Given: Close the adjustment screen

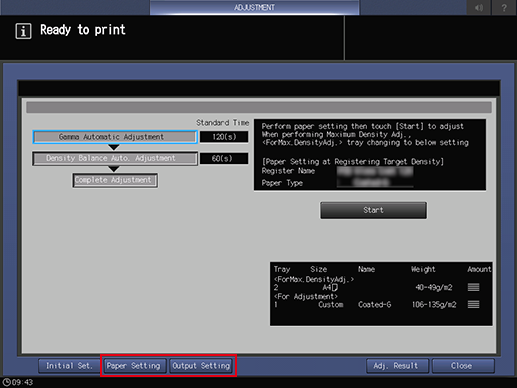Looking at the screenshot, I should tap(463, 366).
